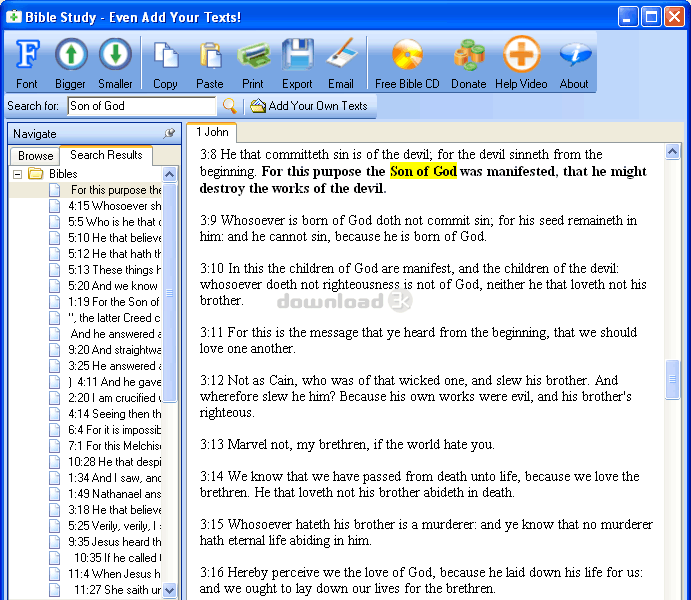Open result '7:1 For this Melchis'
The width and height of the screenshot is (691, 600).
pos(115,446)
